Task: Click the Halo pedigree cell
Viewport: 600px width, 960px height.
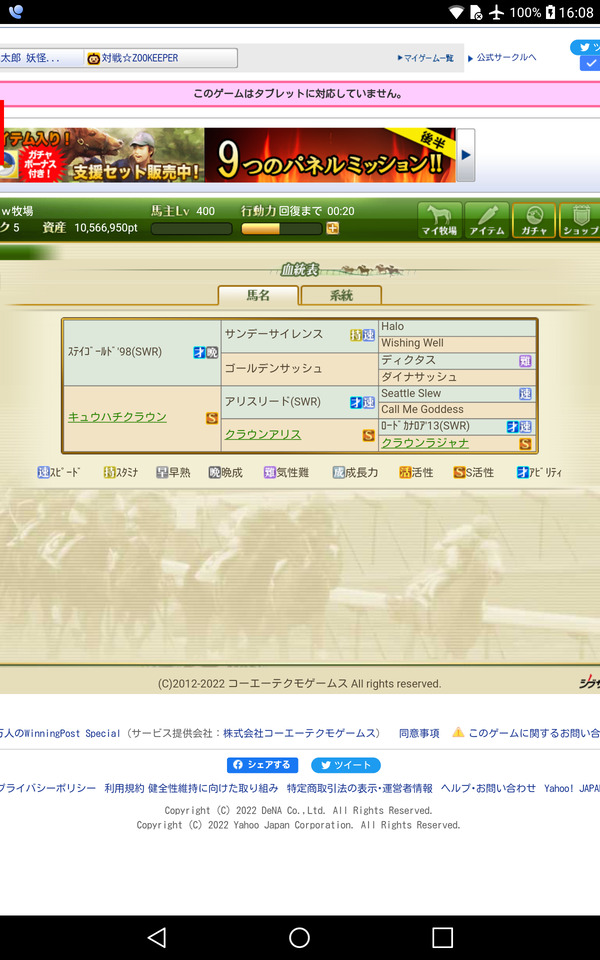Action: [x=457, y=327]
